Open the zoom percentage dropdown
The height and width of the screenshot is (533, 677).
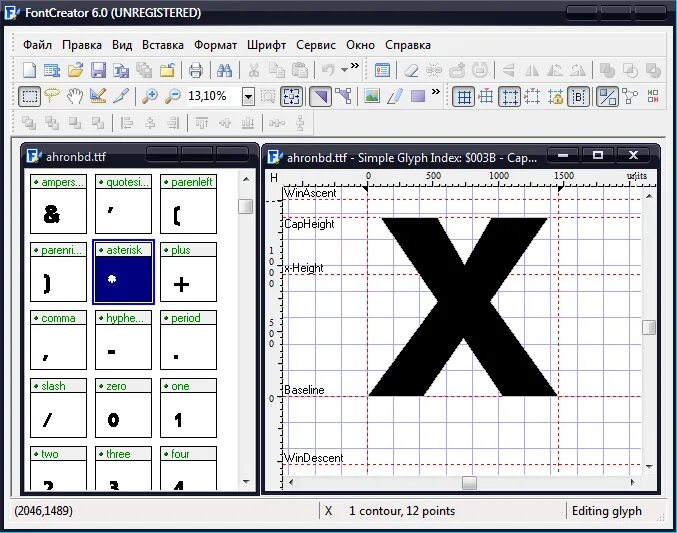[248, 96]
